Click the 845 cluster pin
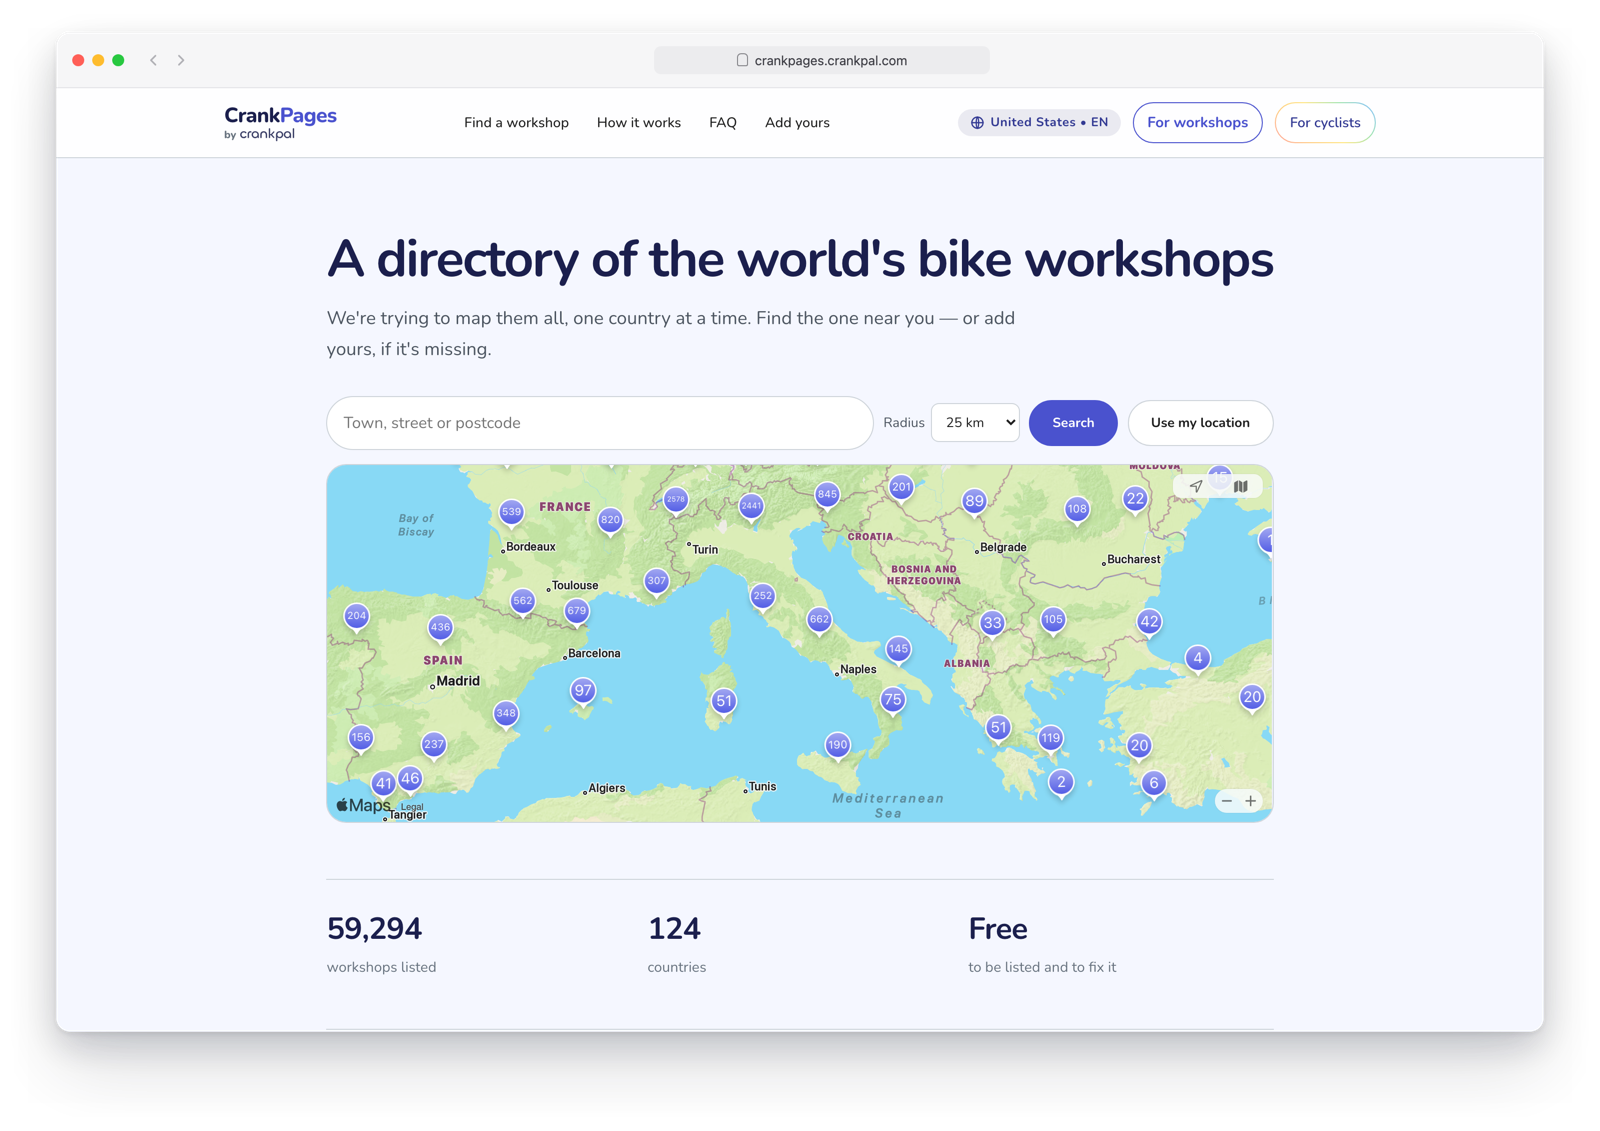Viewport: 1600px width, 1131px height. tap(827, 494)
